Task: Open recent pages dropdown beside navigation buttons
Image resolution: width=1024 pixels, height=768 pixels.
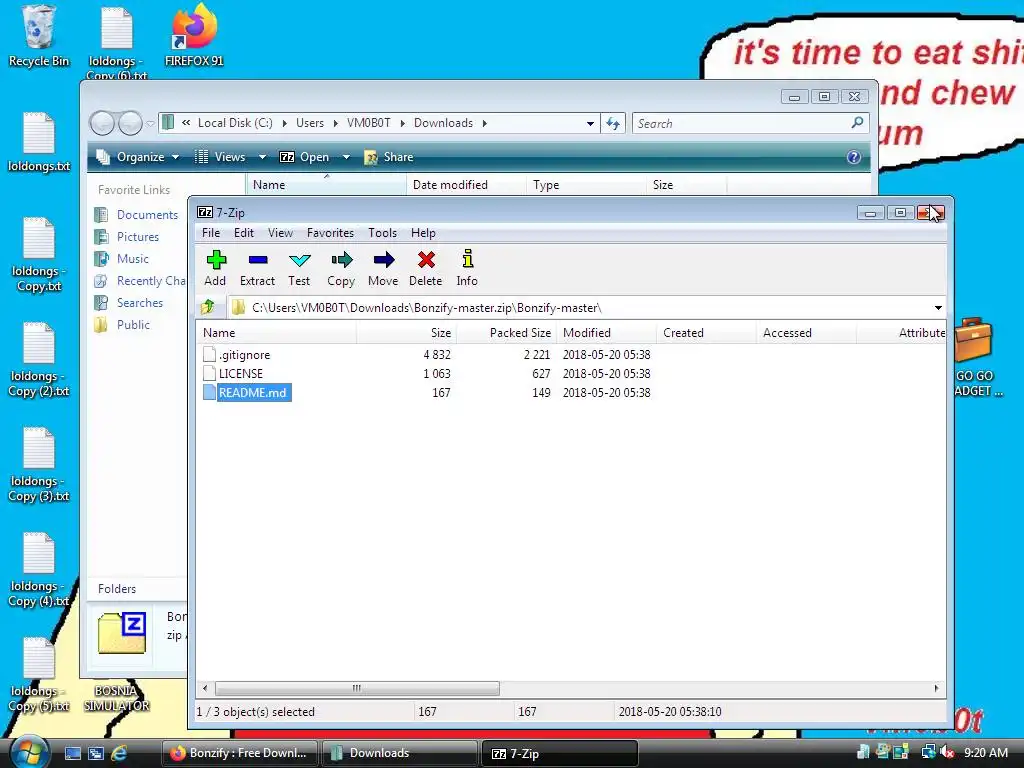Action: click(x=150, y=123)
